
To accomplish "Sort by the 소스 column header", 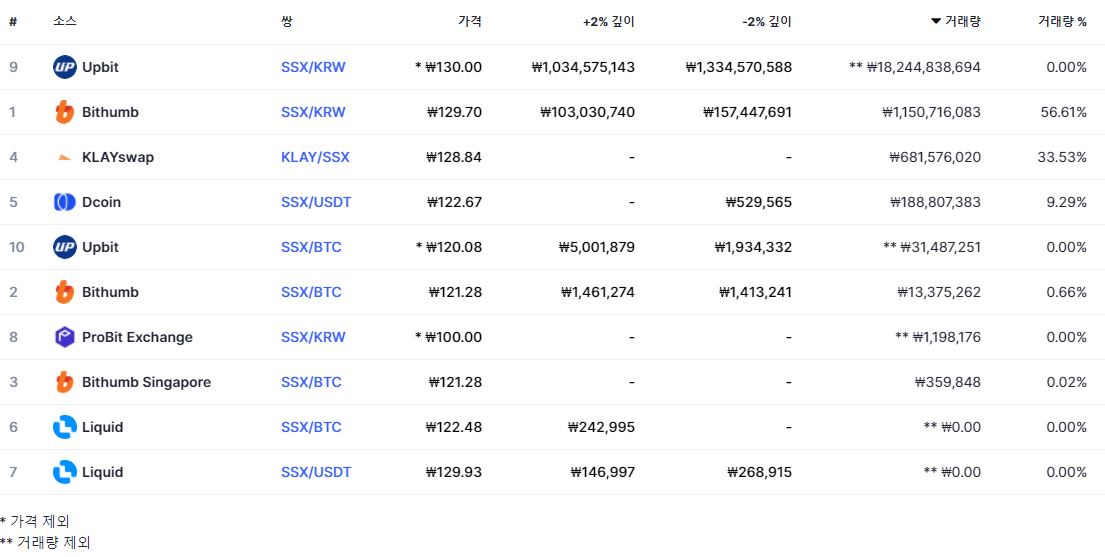I will [65, 22].
